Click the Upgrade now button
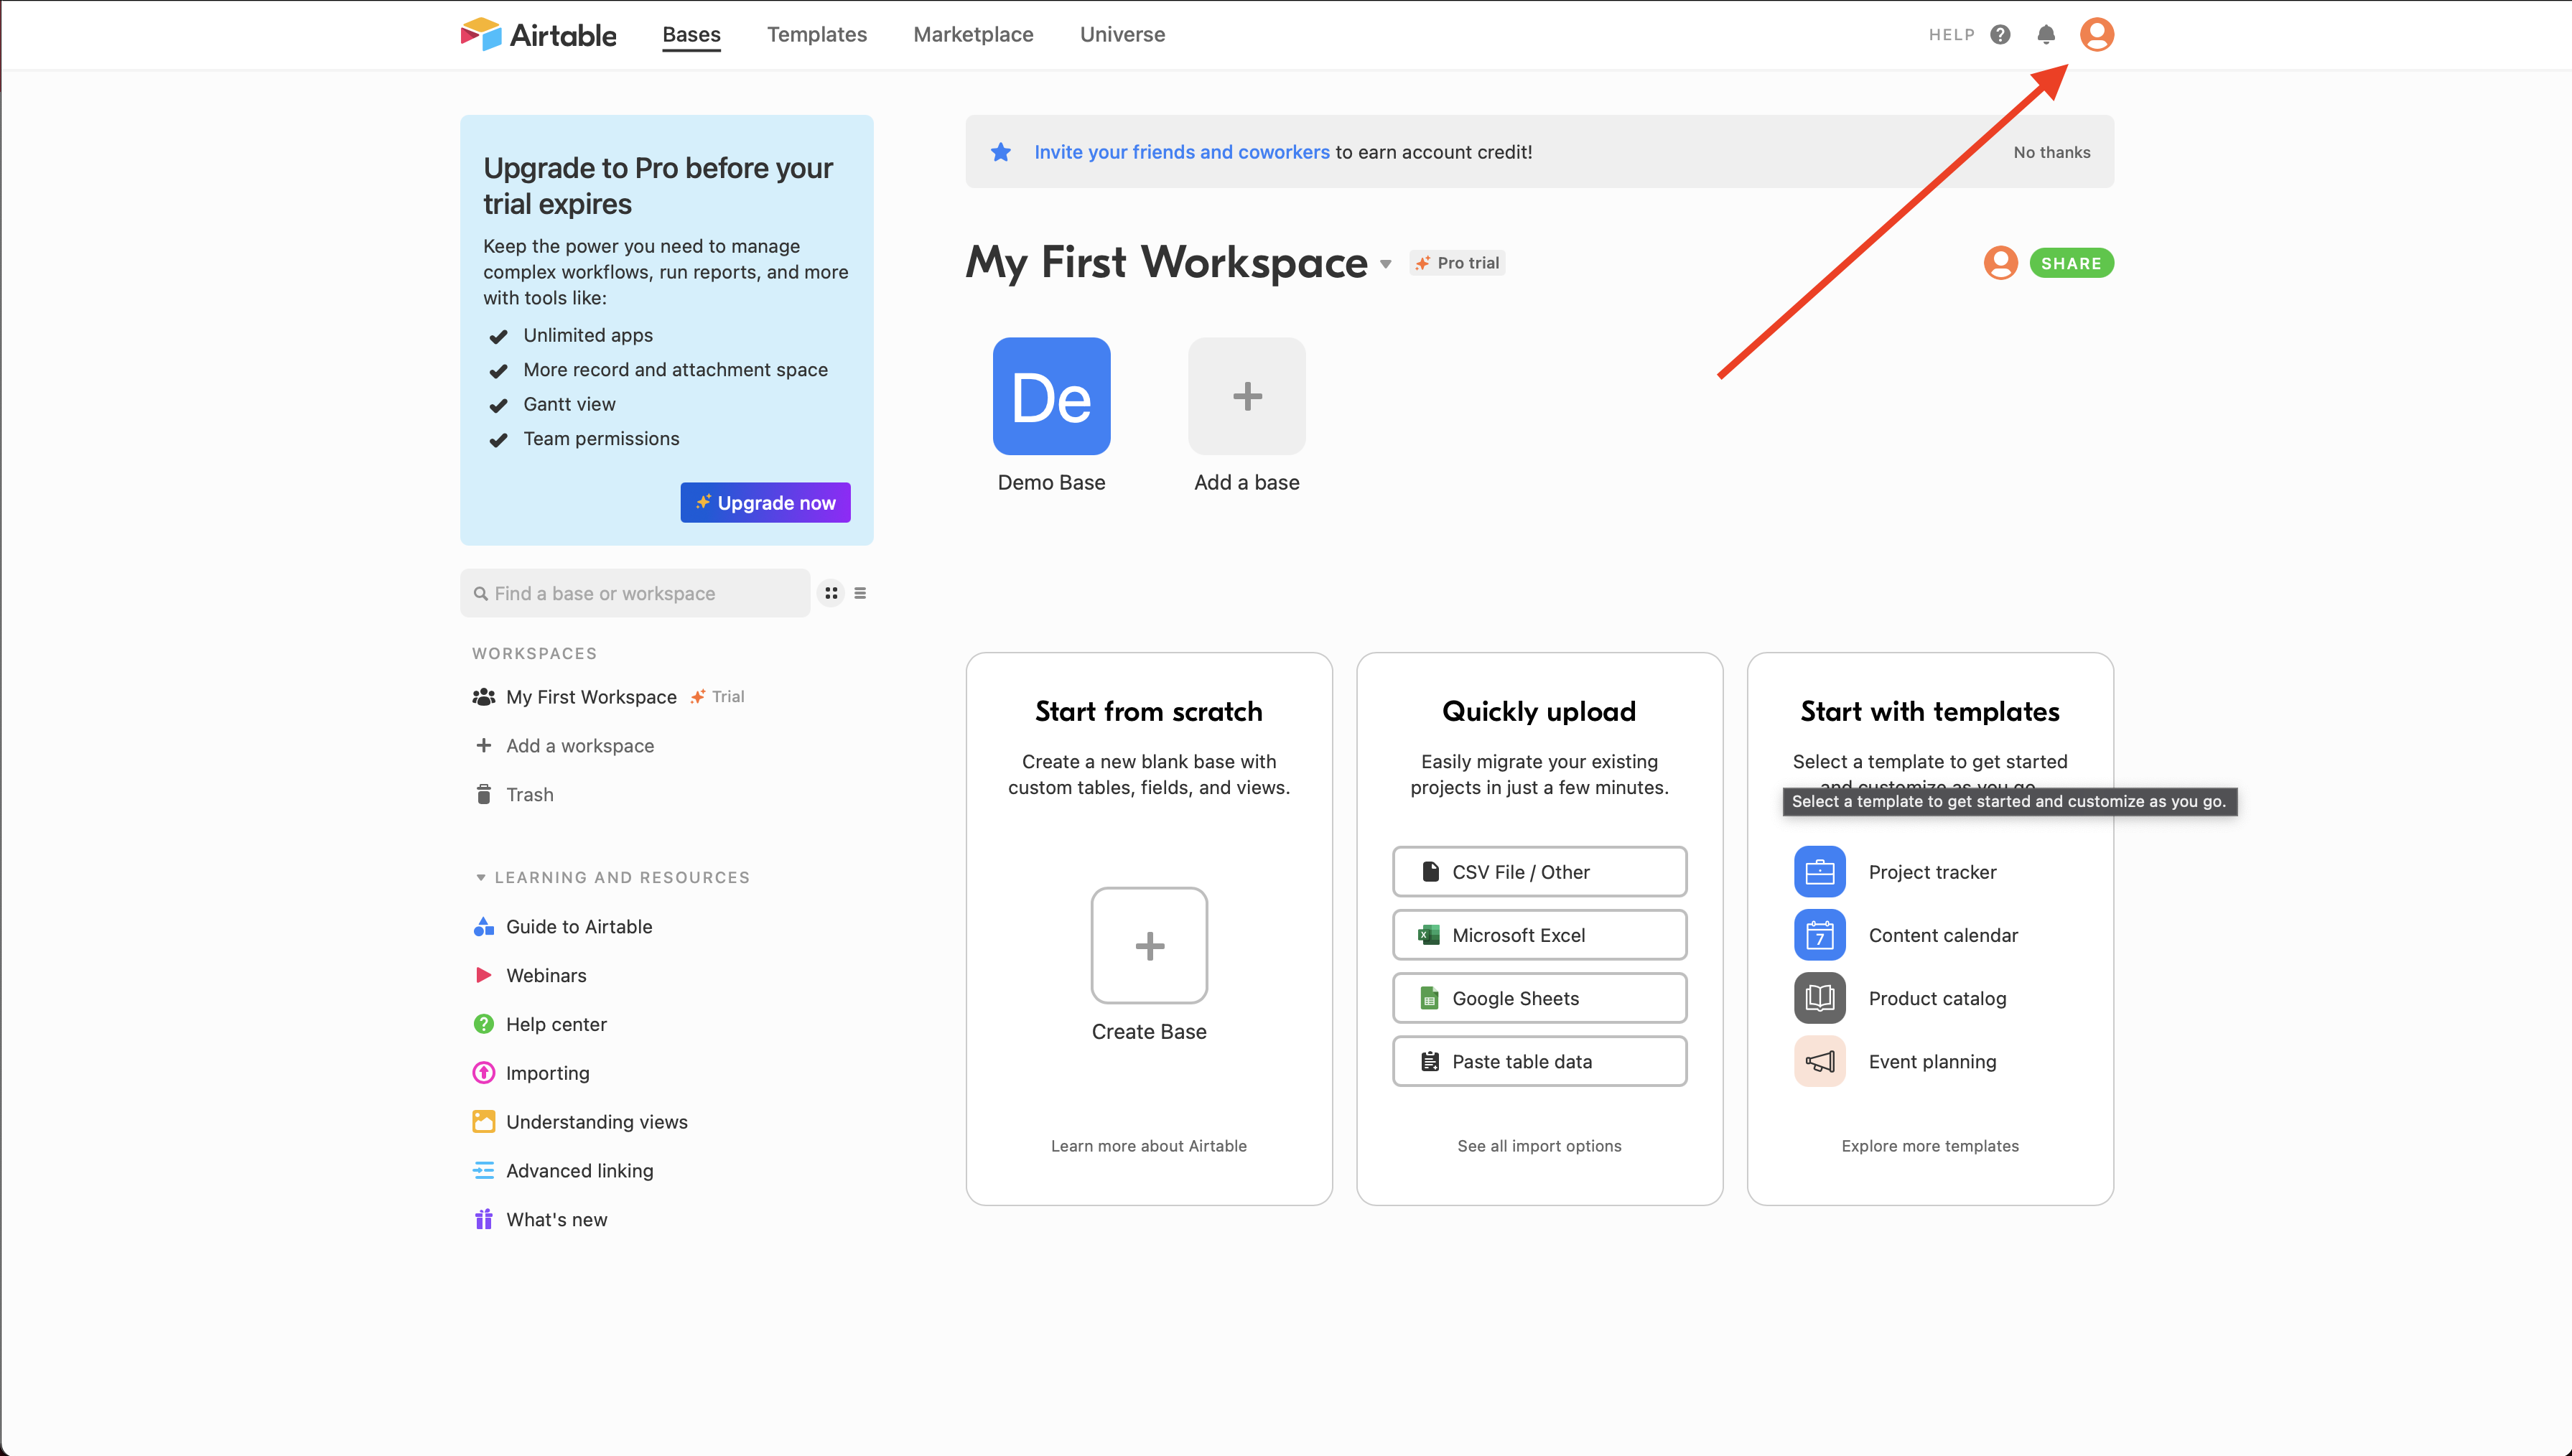 click(765, 503)
